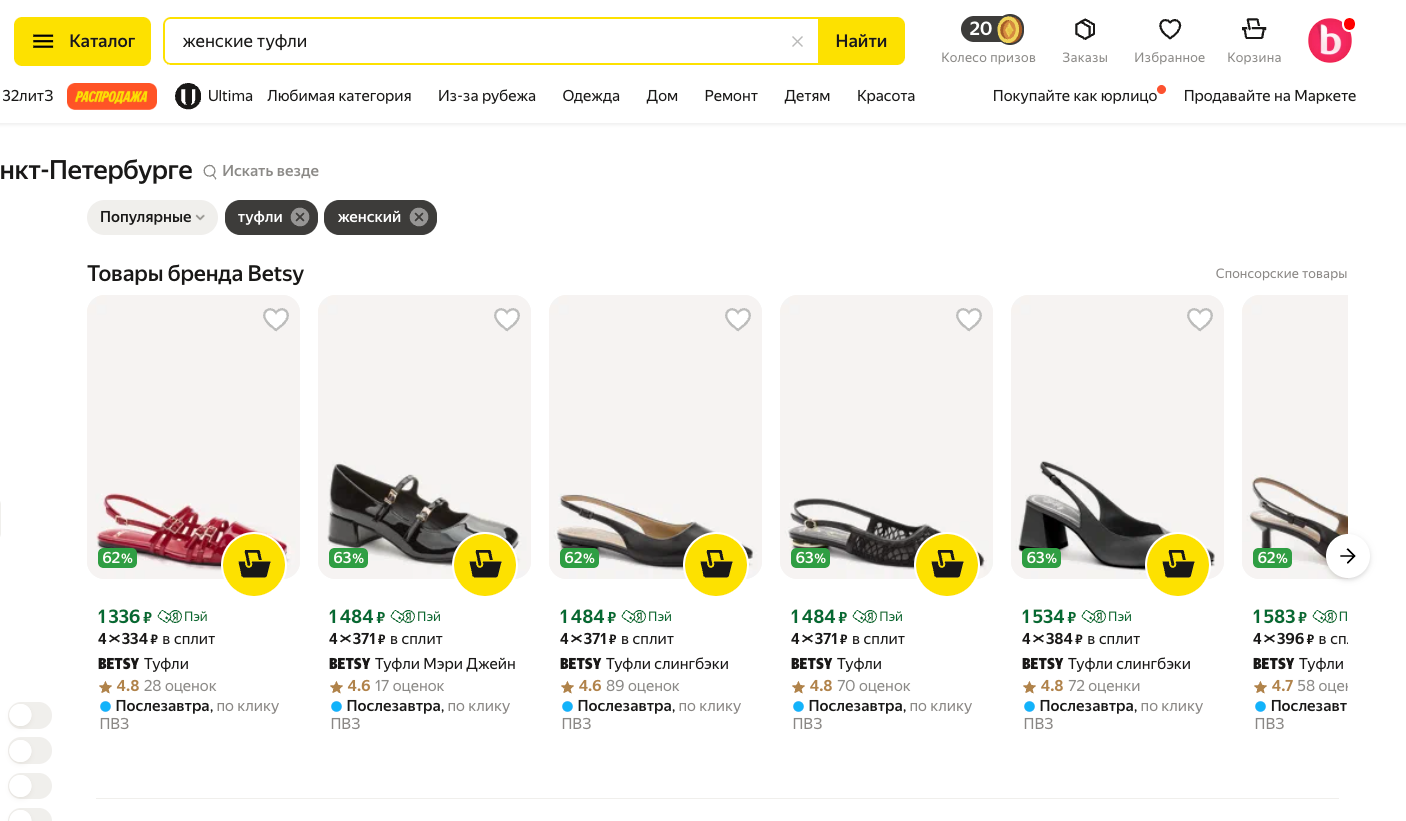
Task: Toggle the second filter switch on left
Action: click(30, 751)
